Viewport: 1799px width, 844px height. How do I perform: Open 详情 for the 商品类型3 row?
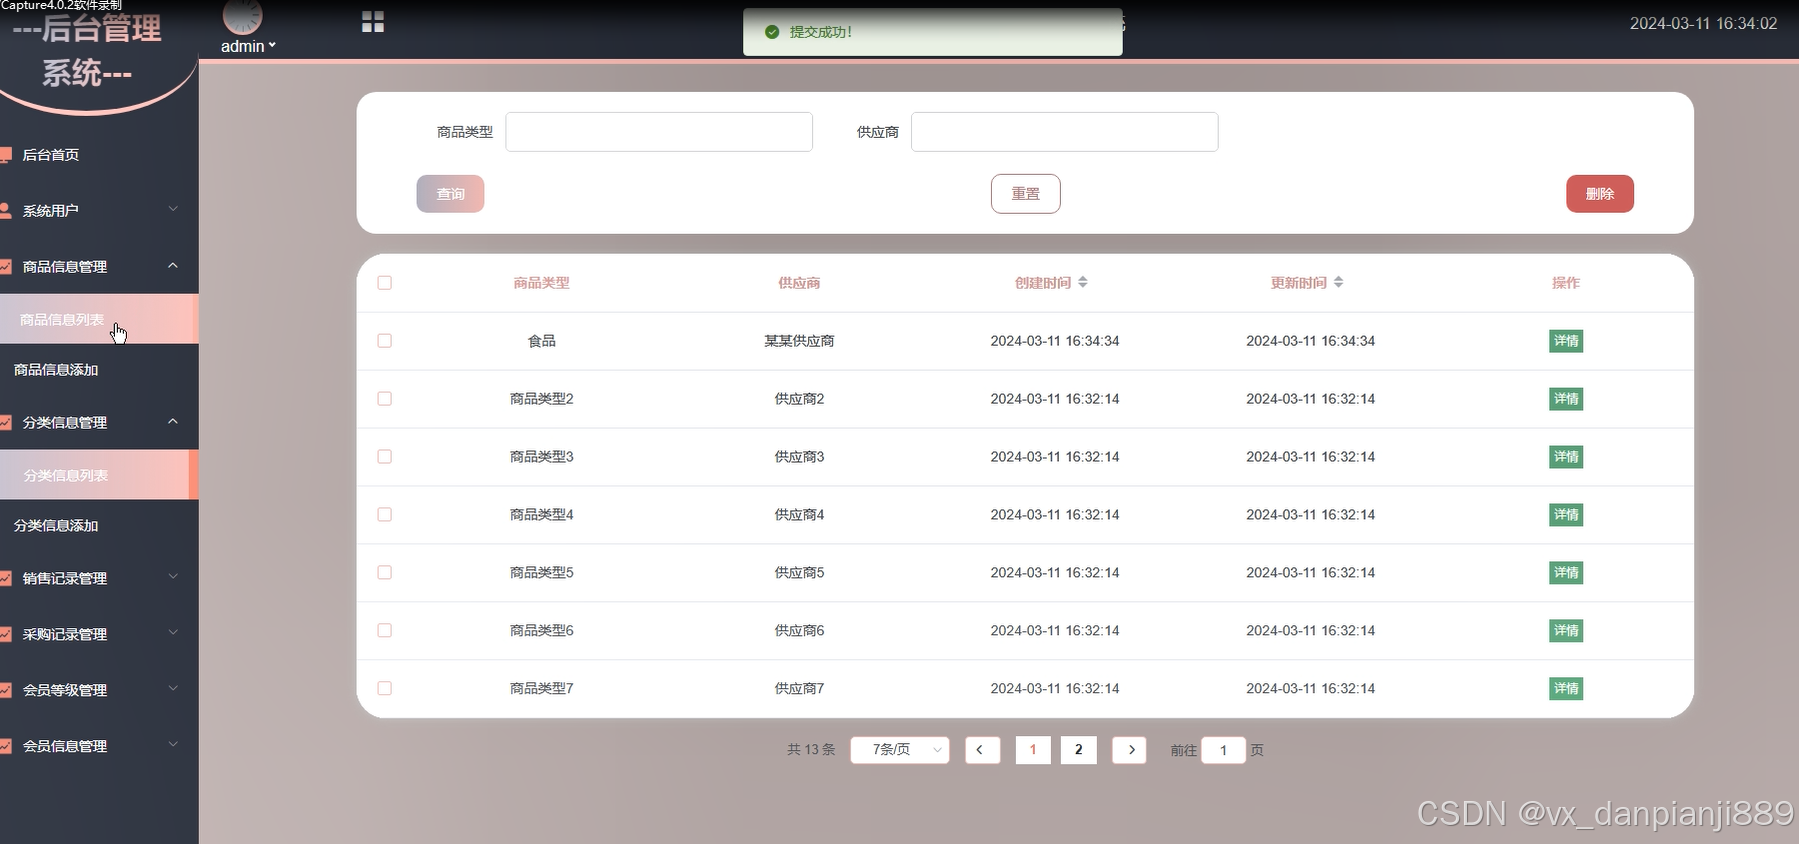point(1566,457)
